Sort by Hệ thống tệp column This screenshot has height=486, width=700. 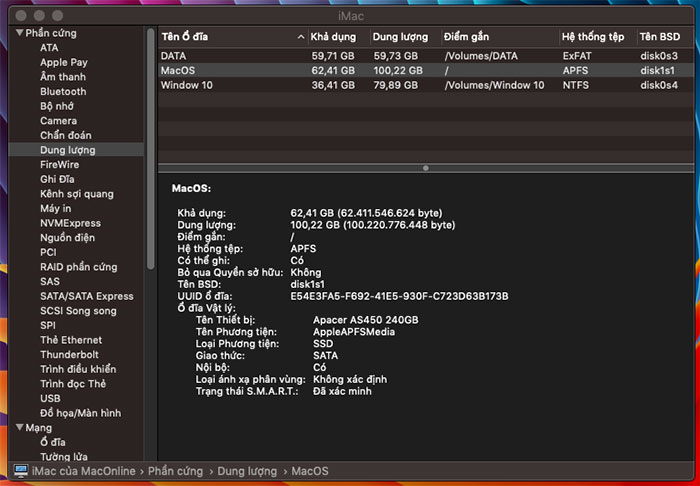tap(593, 37)
